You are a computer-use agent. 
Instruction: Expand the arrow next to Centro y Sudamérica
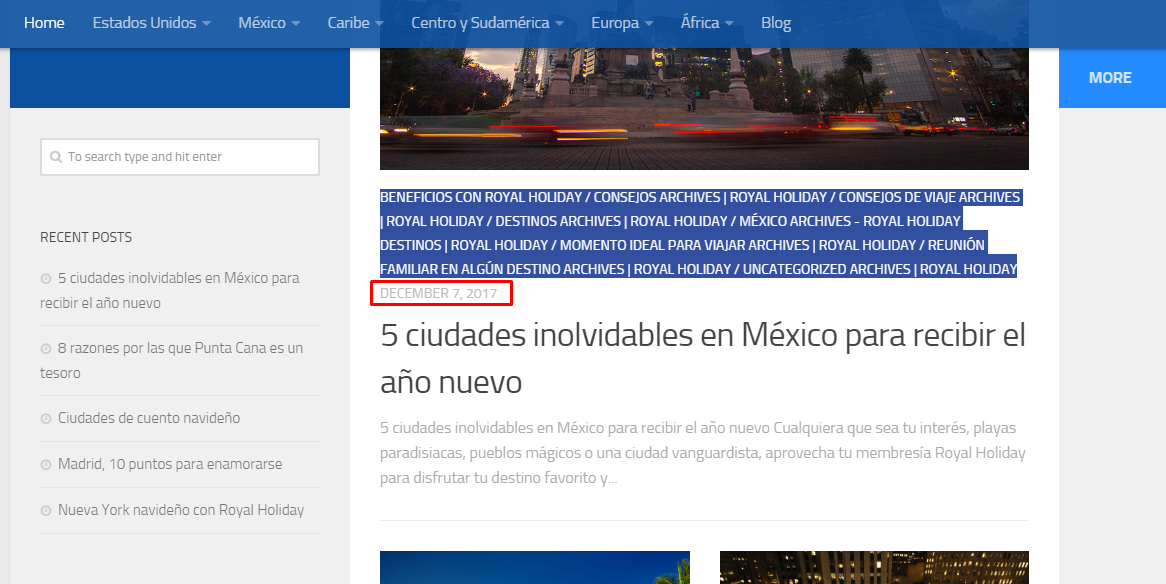click(x=559, y=24)
